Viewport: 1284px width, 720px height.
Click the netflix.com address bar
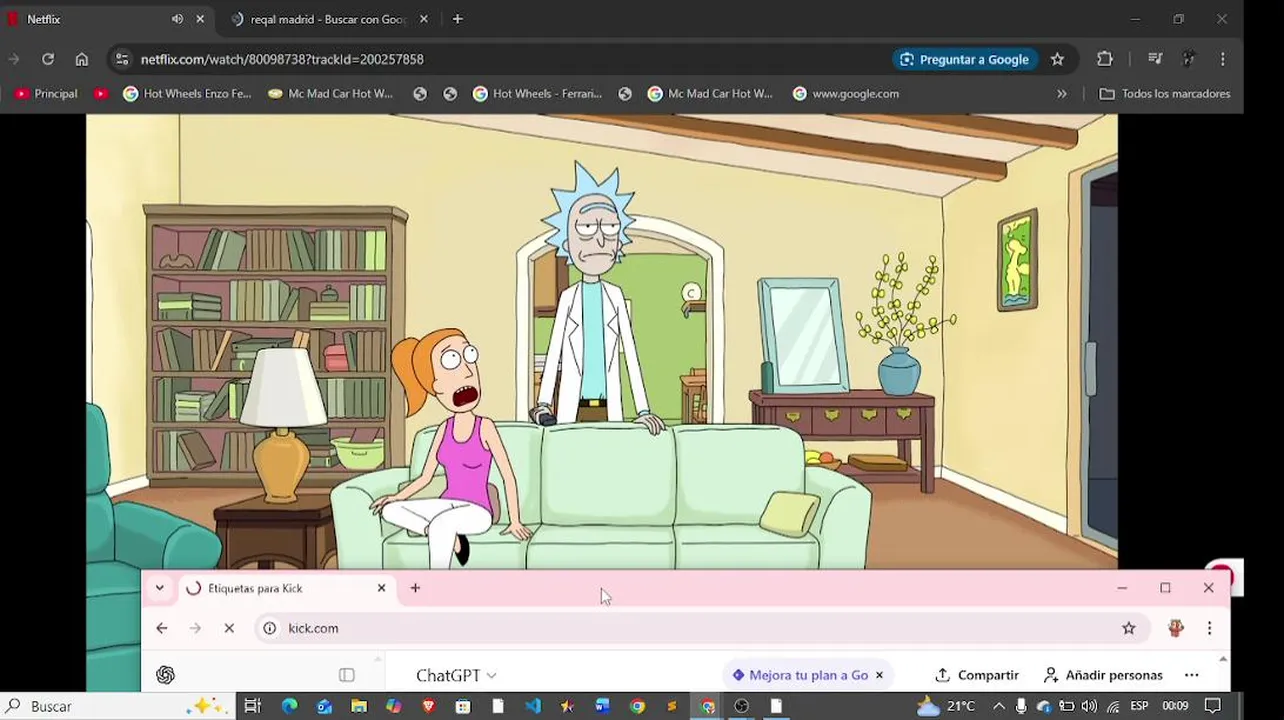click(x=500, y=59)
